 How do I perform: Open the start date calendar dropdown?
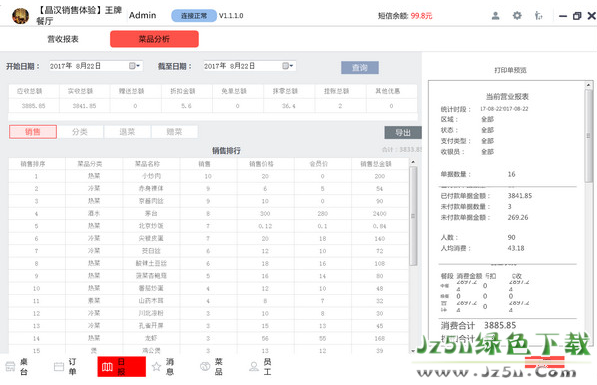tap(134, 66)
